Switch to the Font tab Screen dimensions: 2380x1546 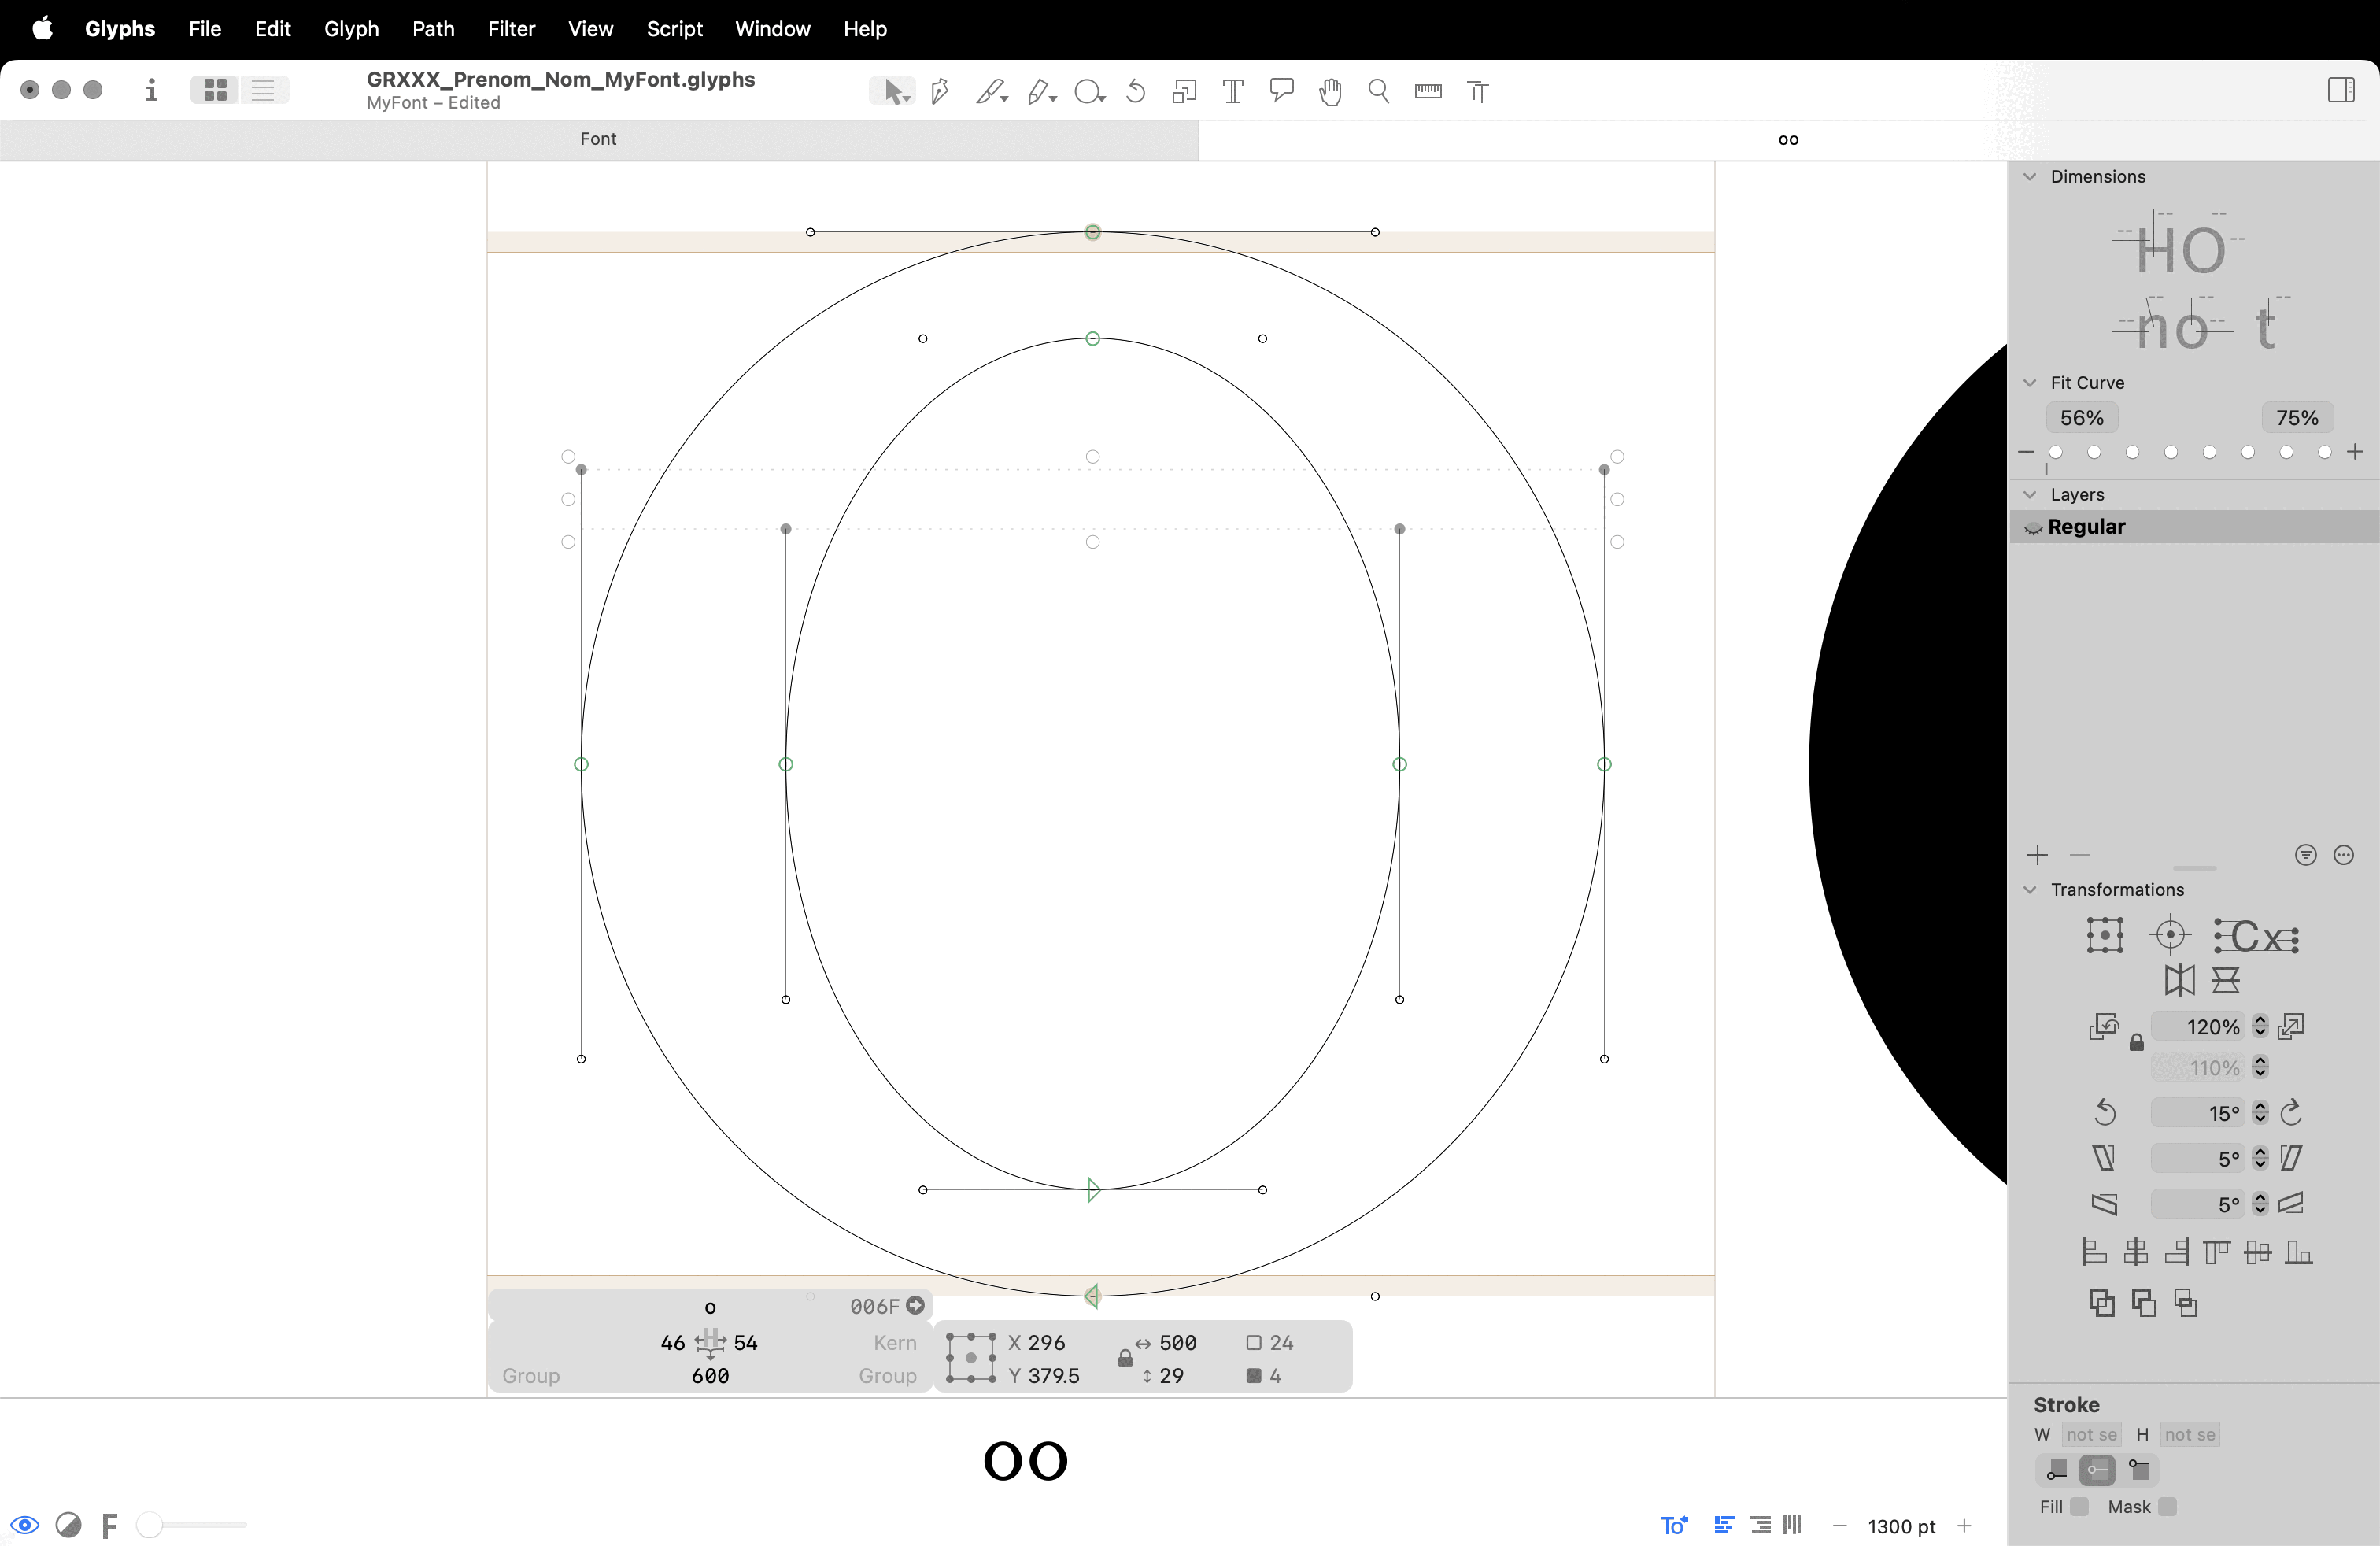point(598,139)
